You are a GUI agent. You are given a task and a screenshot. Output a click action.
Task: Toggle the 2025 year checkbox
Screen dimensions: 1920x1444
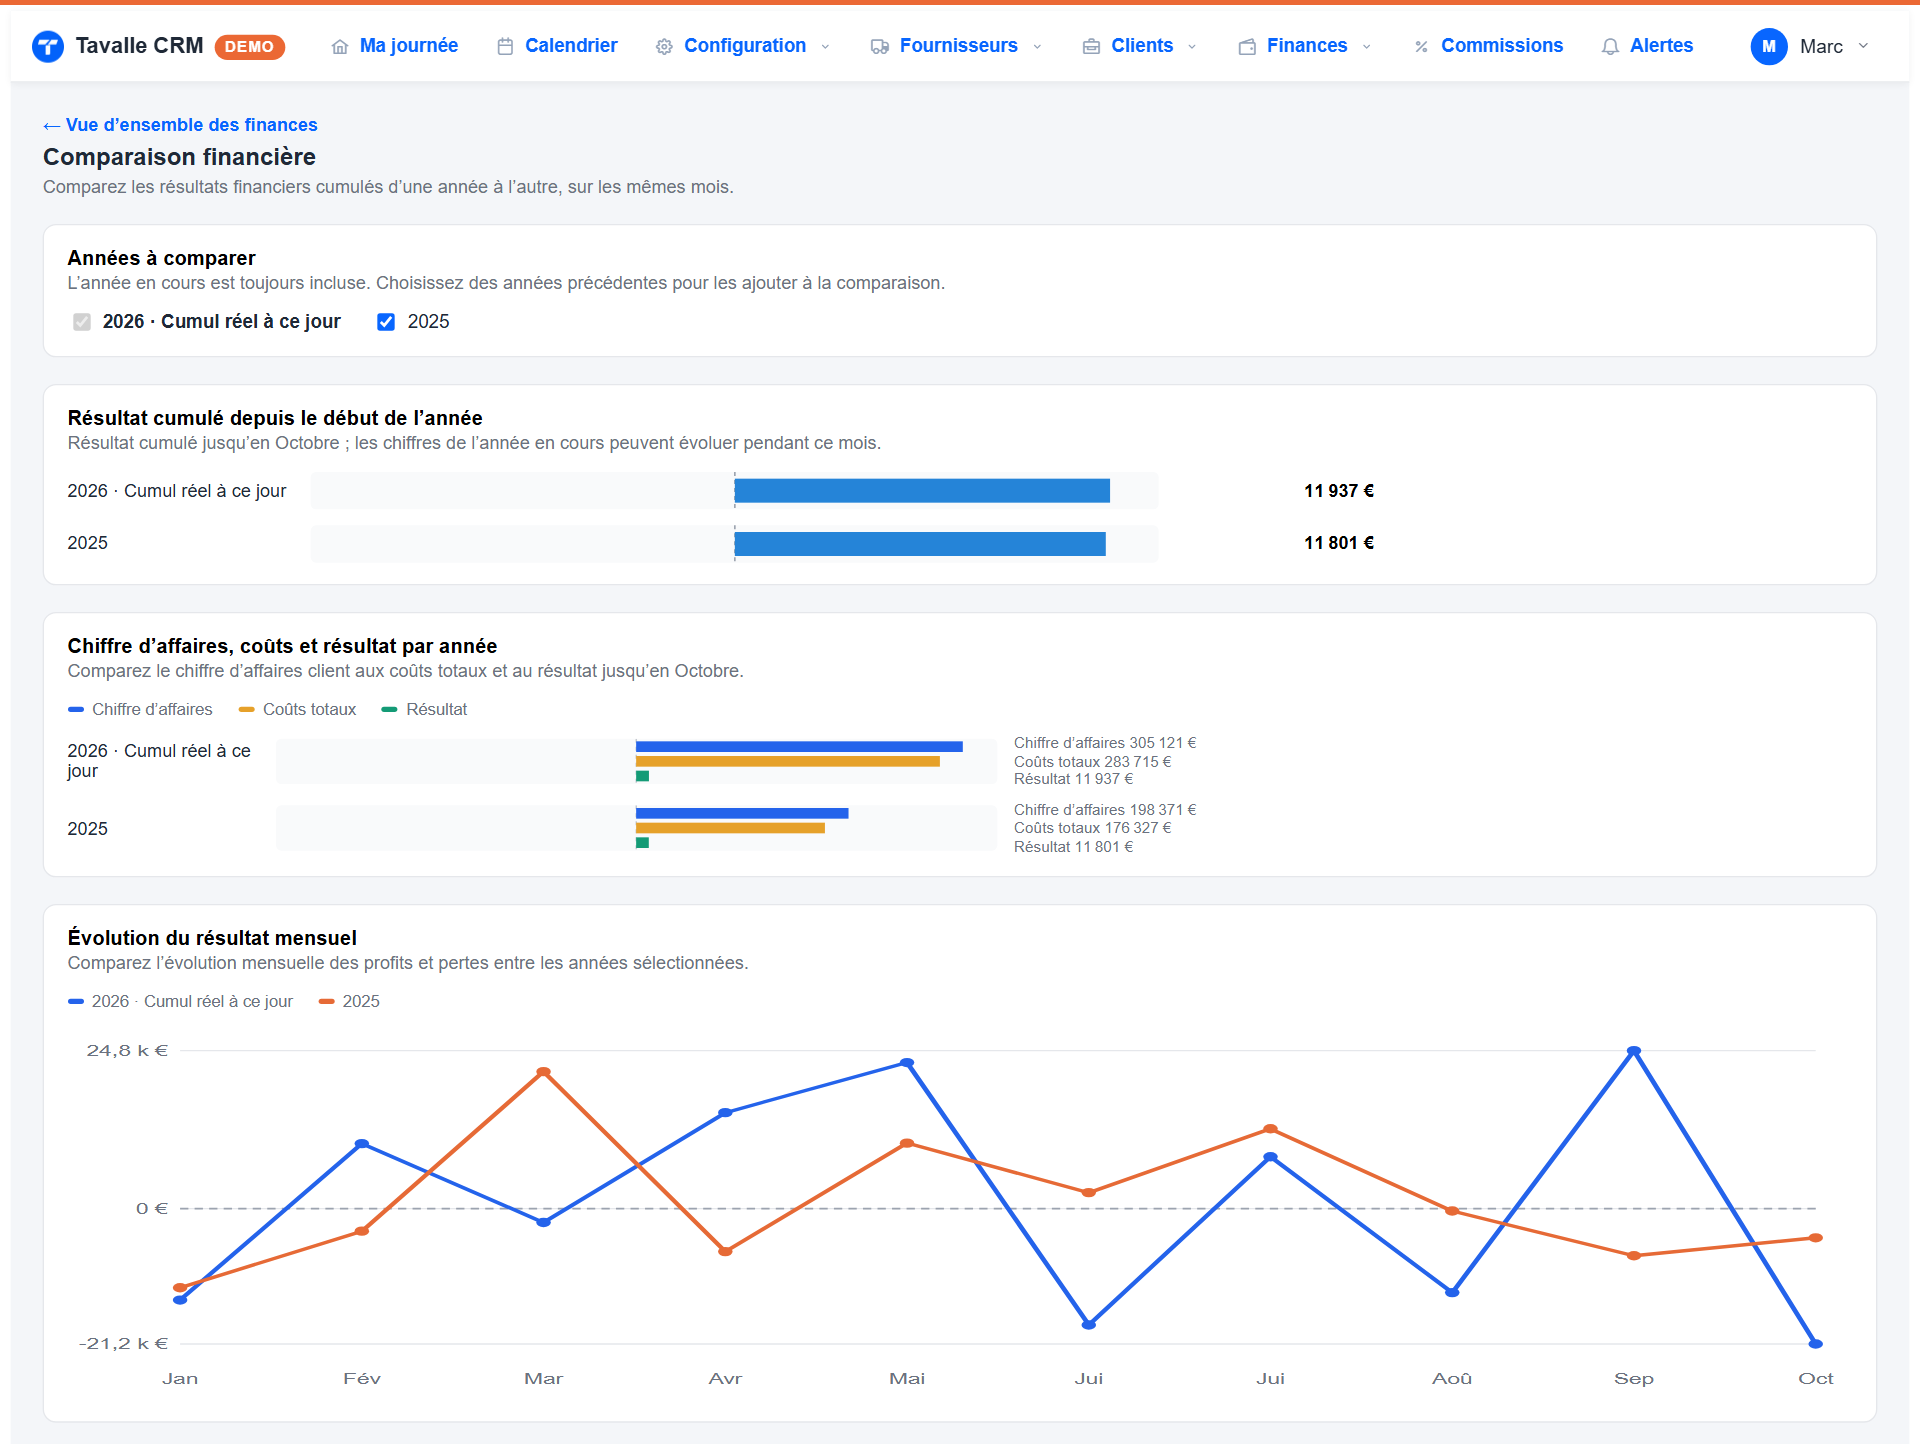[386, 322]
